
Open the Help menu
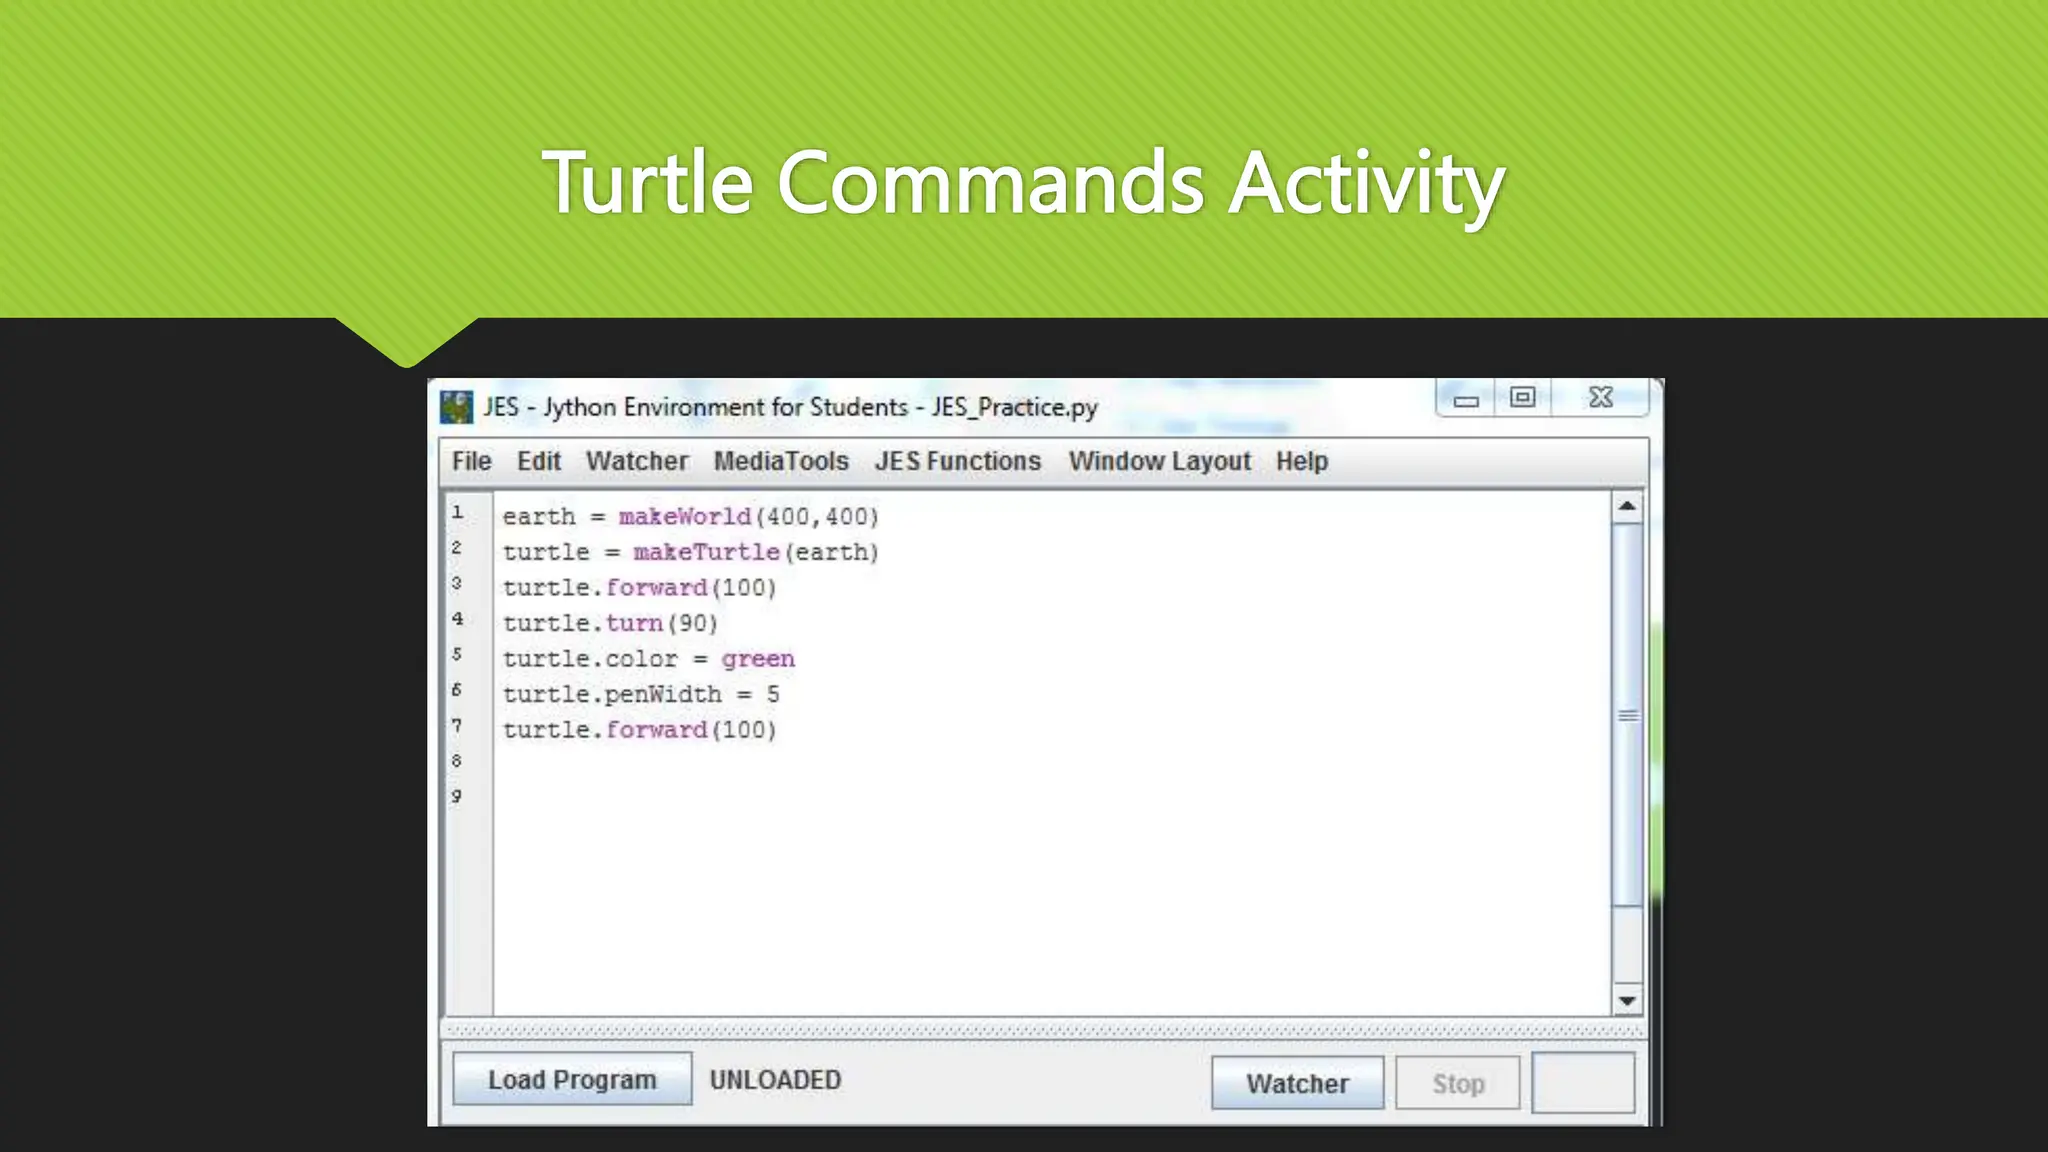[x=1302, y=461]
